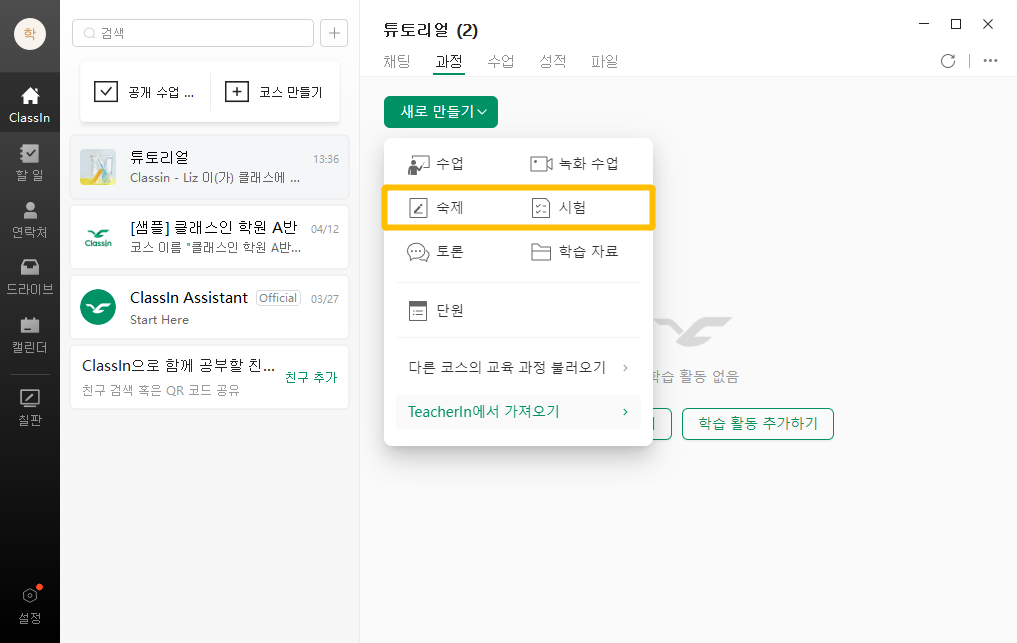Click the 튜토리얼 (2) course title

tap(431, 30)
